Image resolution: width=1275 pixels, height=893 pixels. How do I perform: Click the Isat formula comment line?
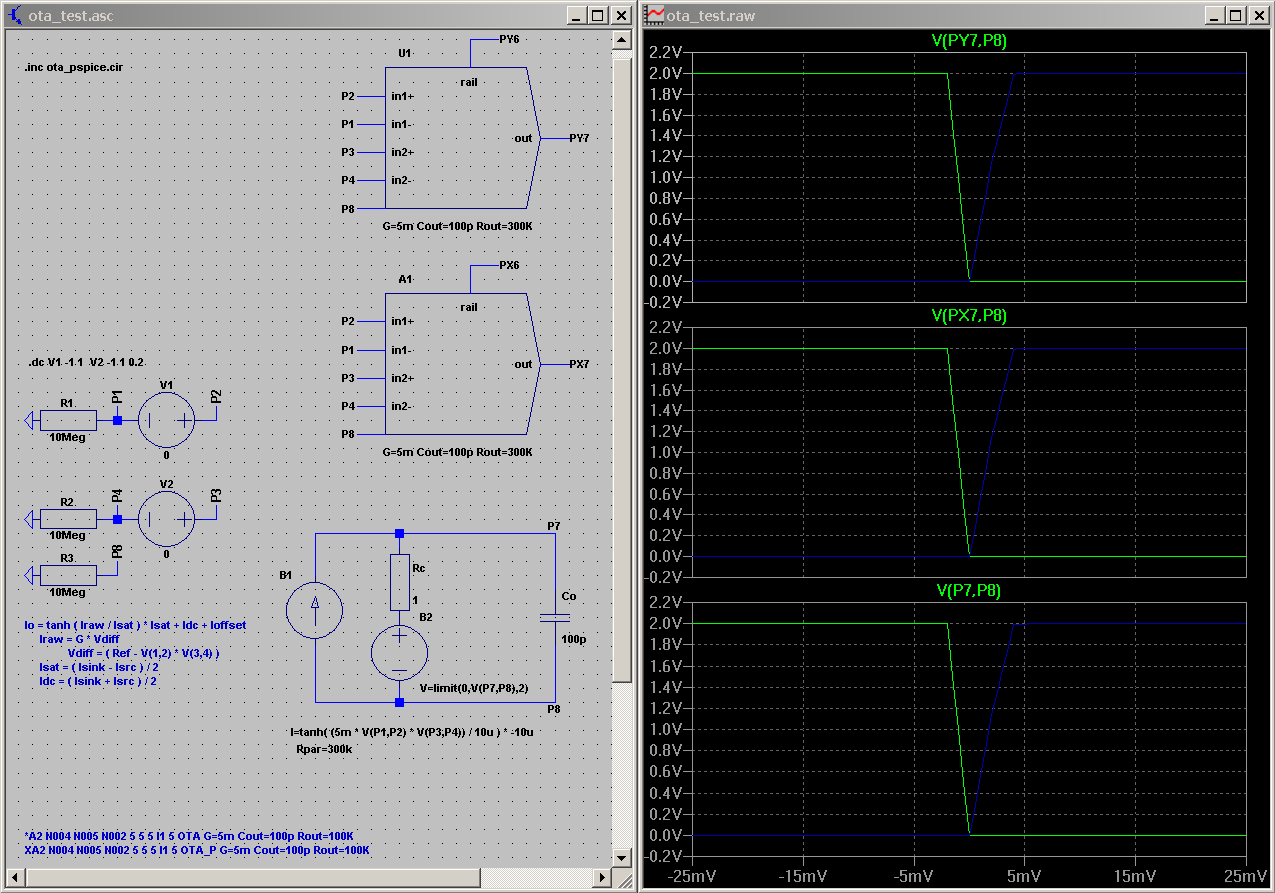pos(98,667)
